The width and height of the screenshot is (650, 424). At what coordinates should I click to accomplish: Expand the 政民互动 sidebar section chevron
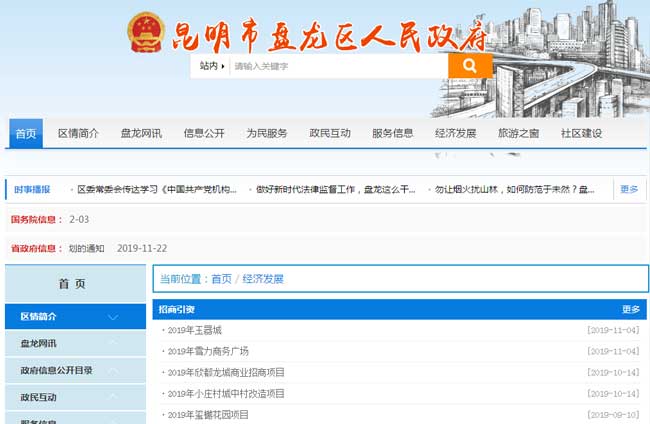click(112, 397)
